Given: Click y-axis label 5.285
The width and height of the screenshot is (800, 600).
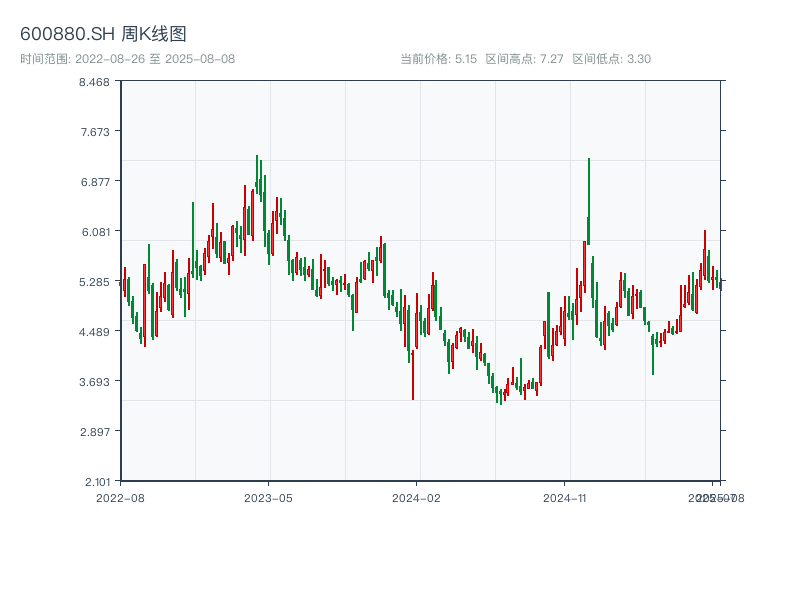Looking at the screenshot, I should (95, 282).
